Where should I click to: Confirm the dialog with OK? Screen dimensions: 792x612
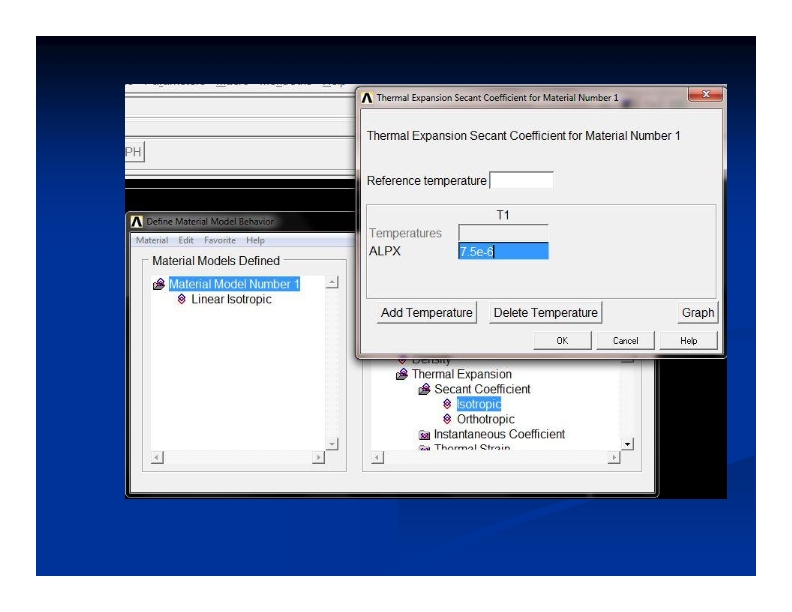pos(562,341)
